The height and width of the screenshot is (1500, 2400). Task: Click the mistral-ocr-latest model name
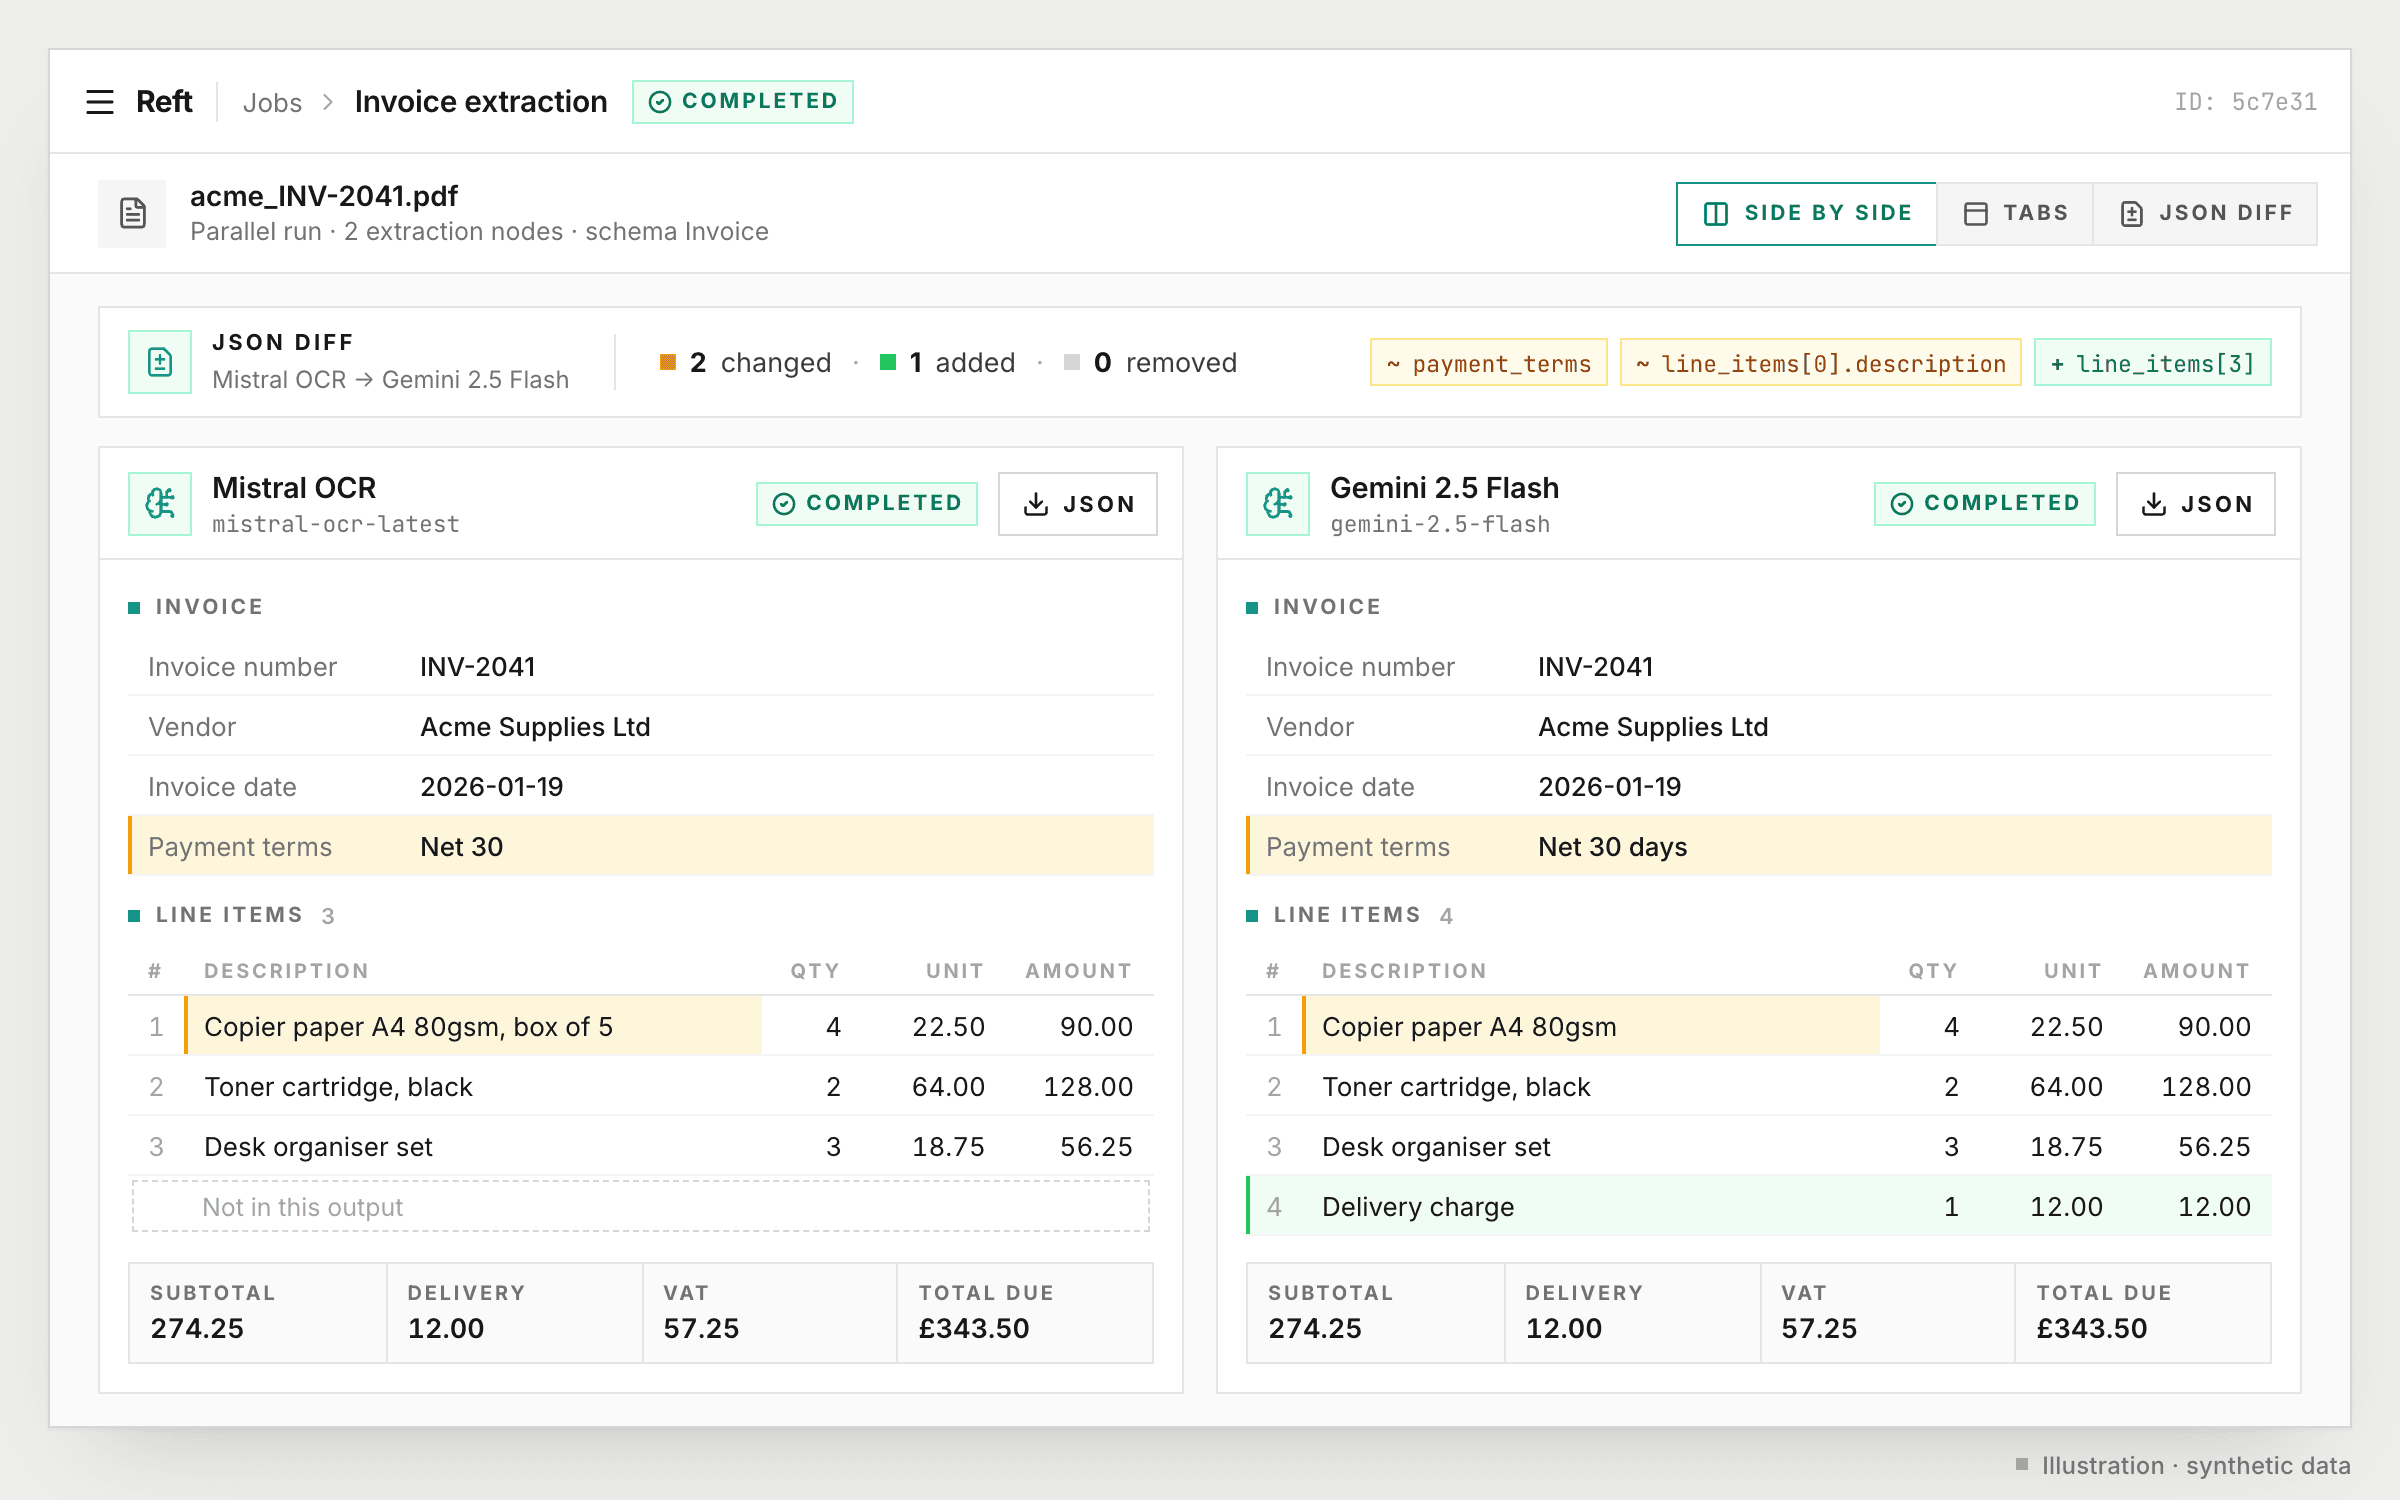[x=336, y=524]
